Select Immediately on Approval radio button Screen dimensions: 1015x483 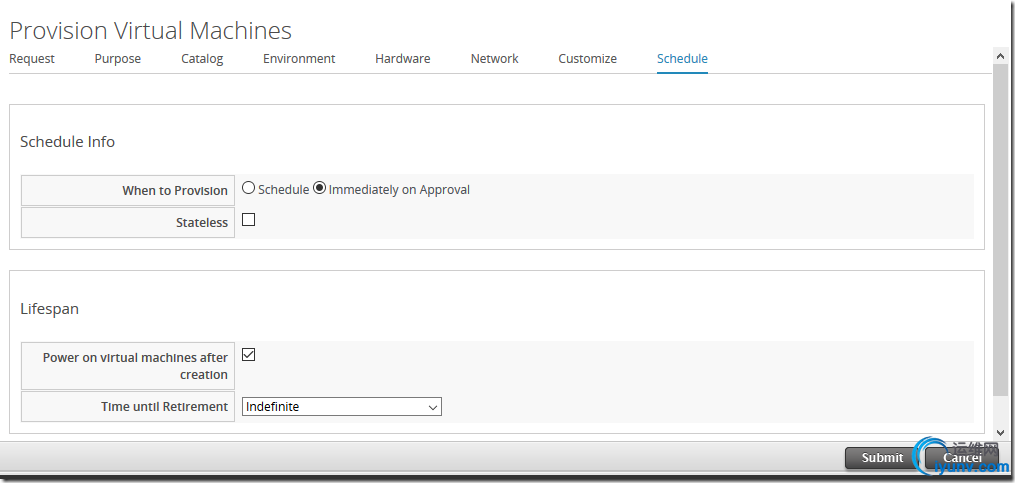[x=319, y=188]
